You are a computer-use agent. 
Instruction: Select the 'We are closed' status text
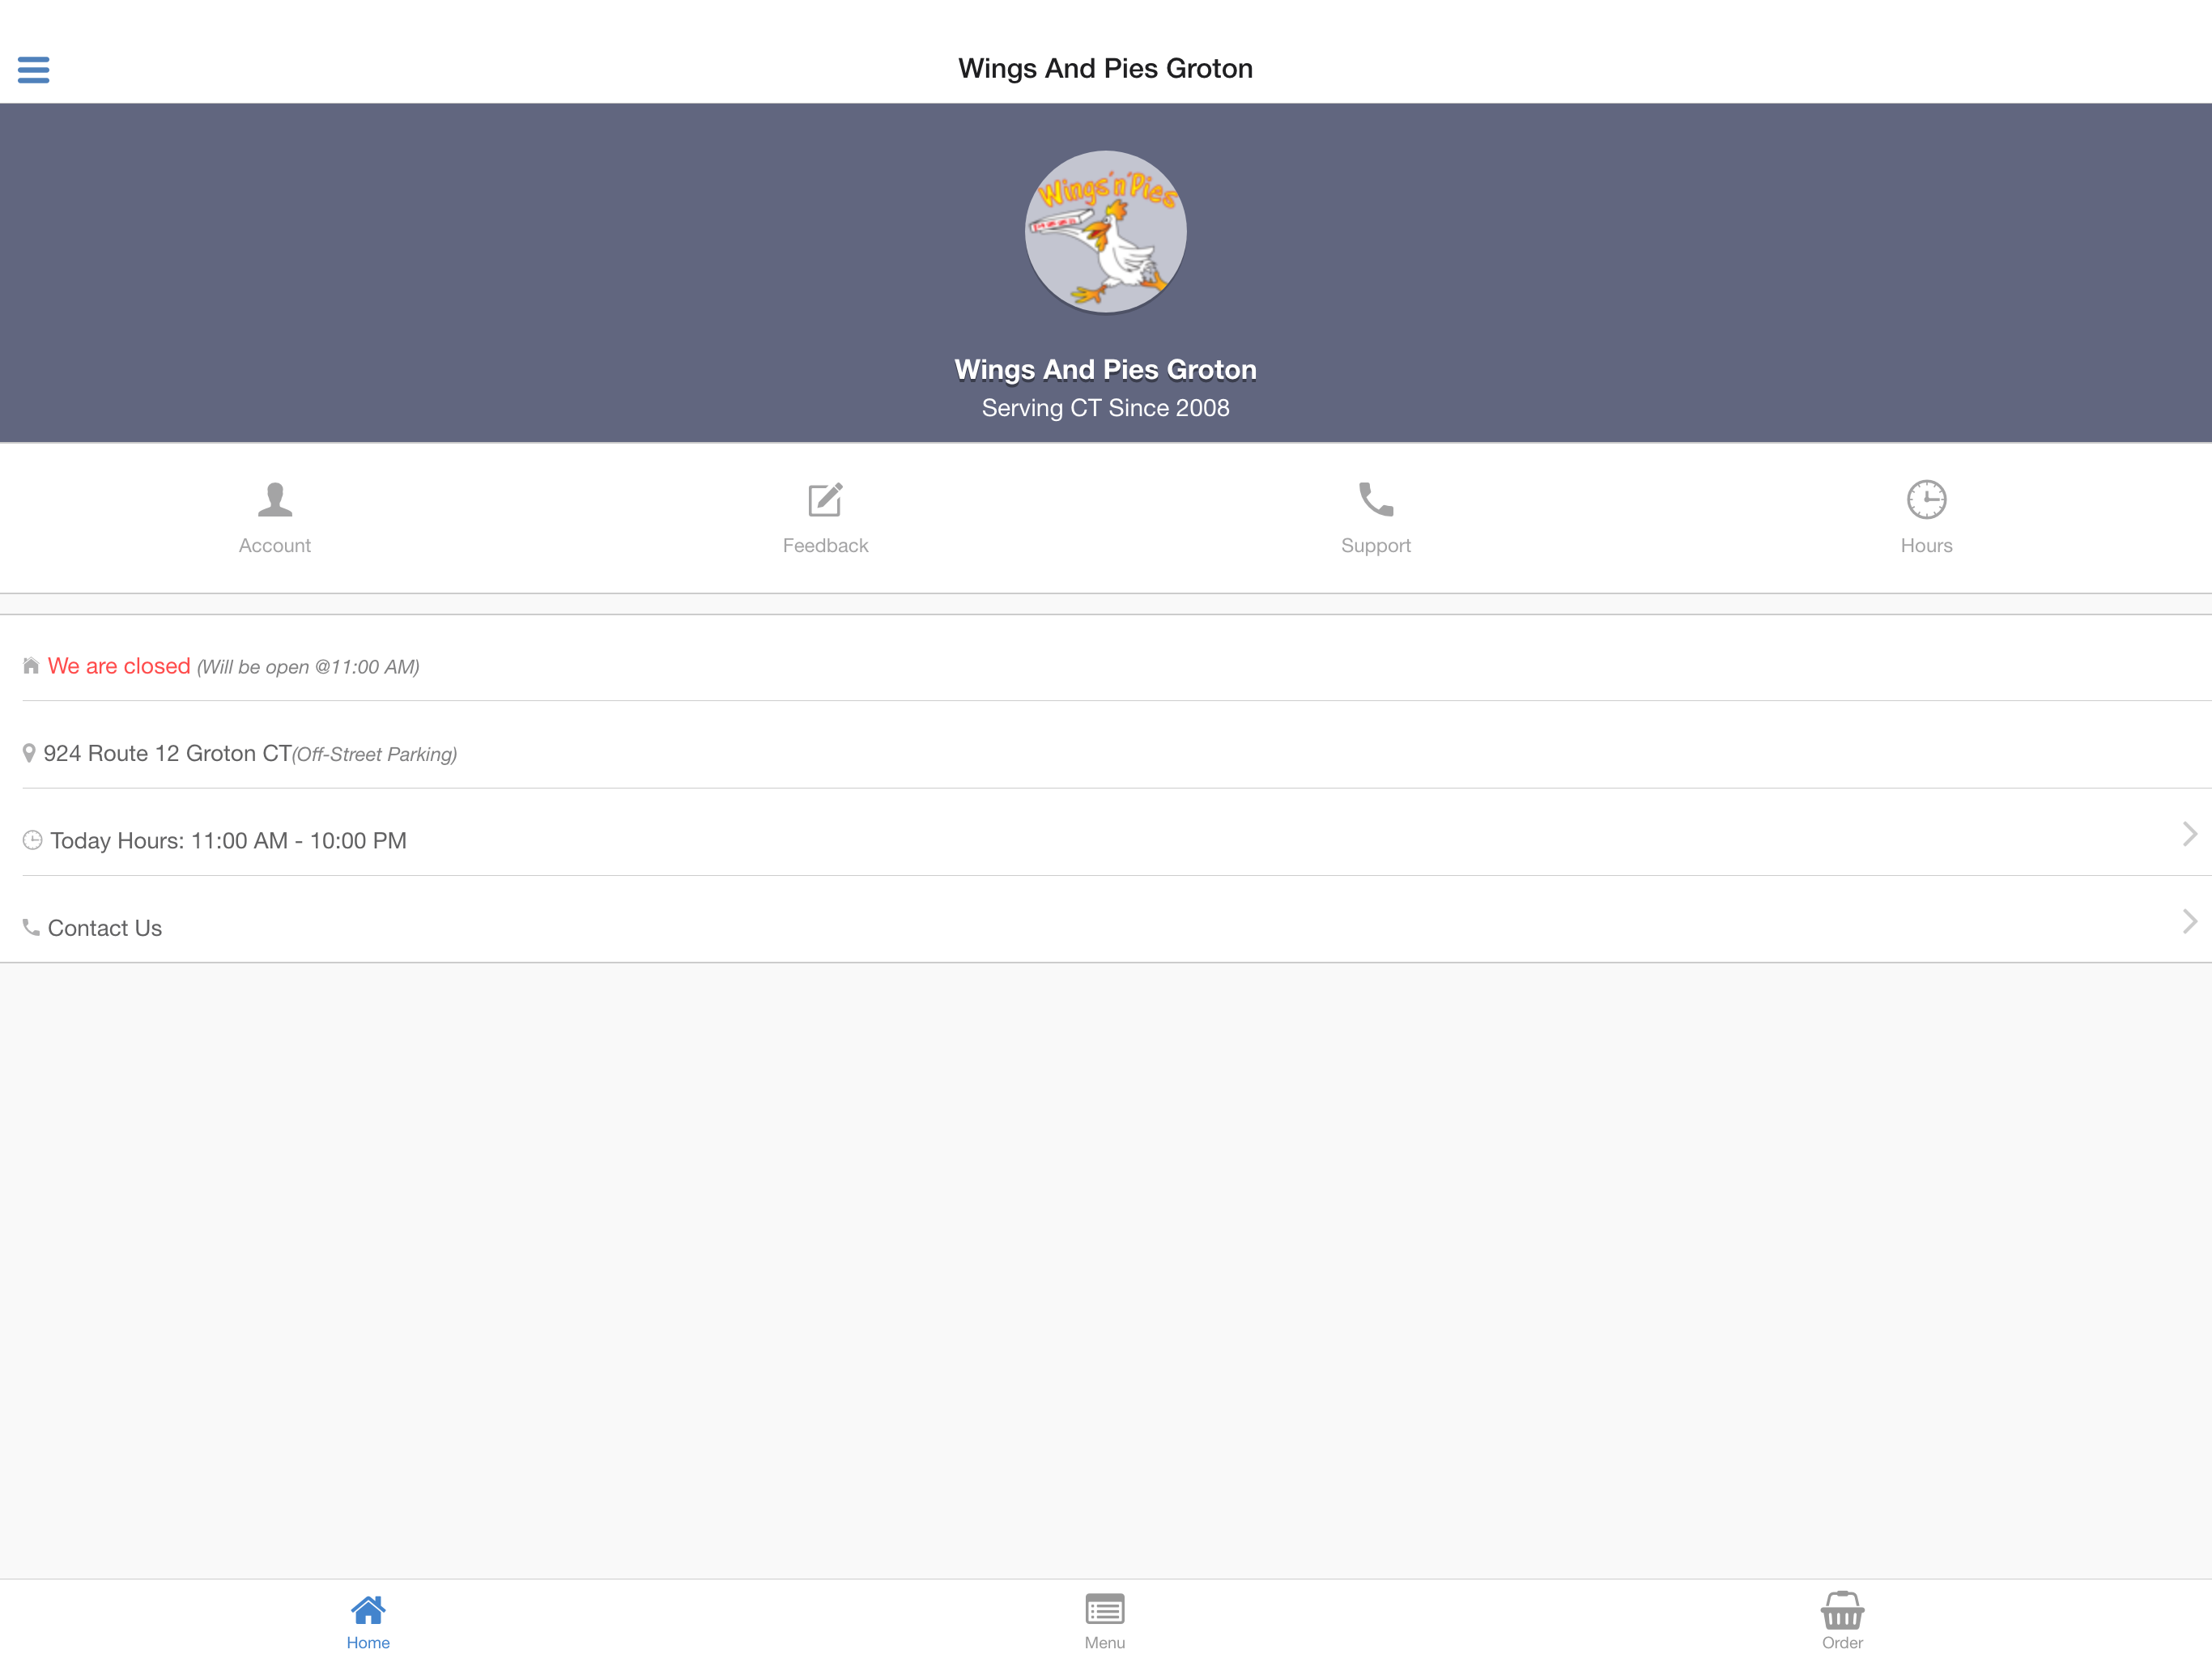[119, 666]
